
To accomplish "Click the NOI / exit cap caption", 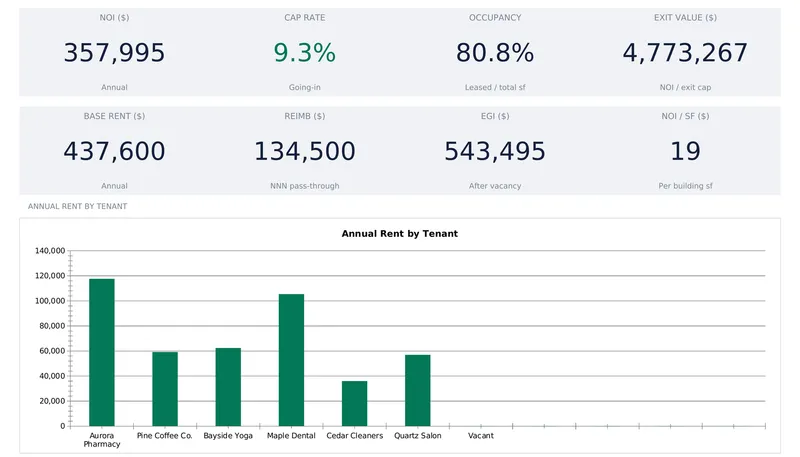I will pyautogui.click(x=685, y=87).
